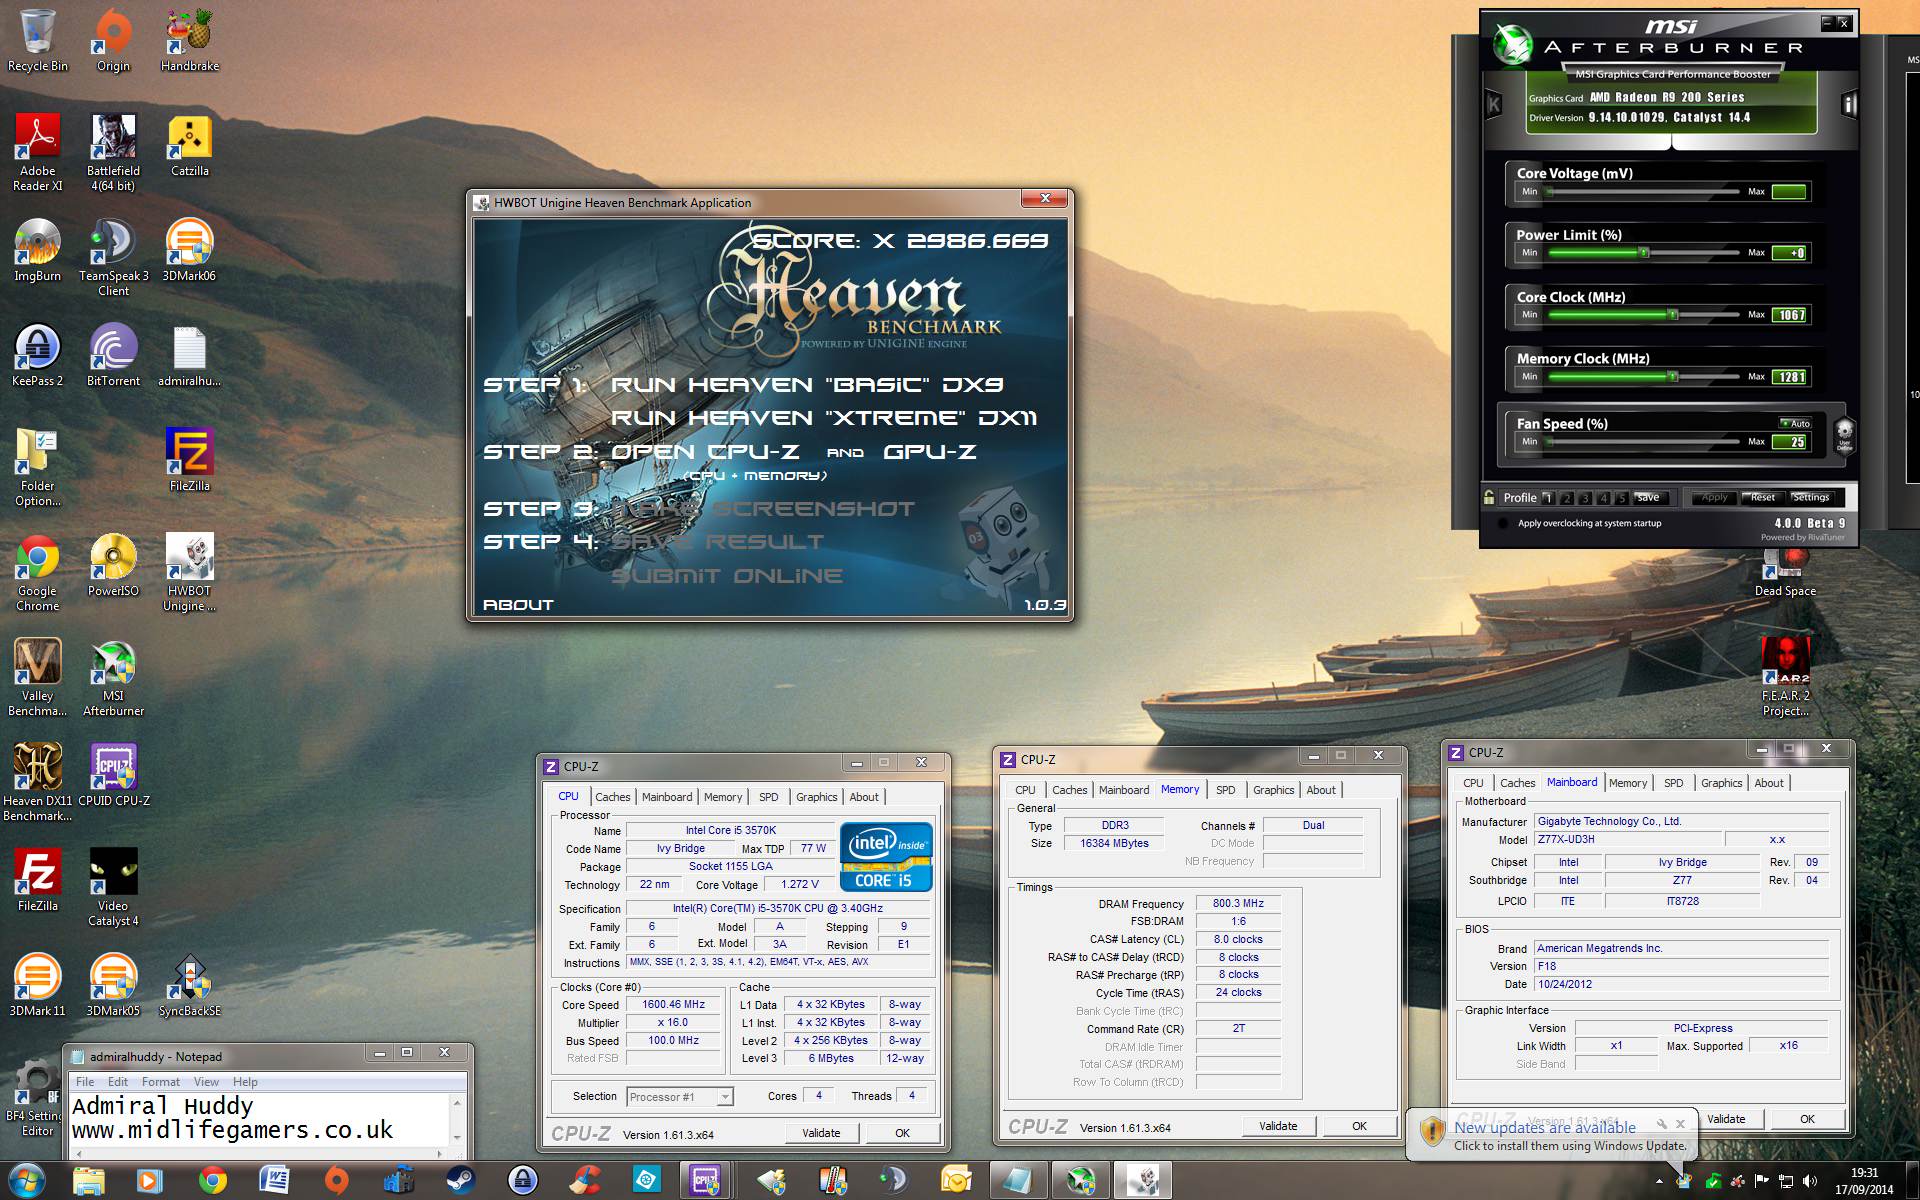Open Google Chrome desktop shortcut
The width and height of the screenshot is (1920, 1200).
[x=37, y=572]
